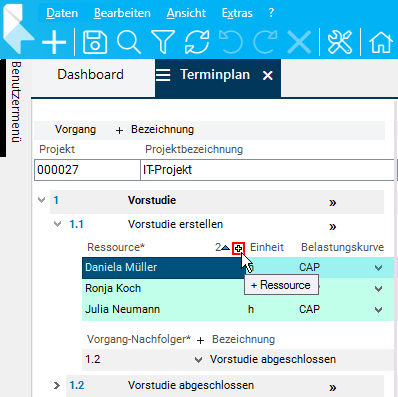Click the Save floppy disk icon
Image resolution: width=398 pixels, height=397 pixels.
point(95,42)
